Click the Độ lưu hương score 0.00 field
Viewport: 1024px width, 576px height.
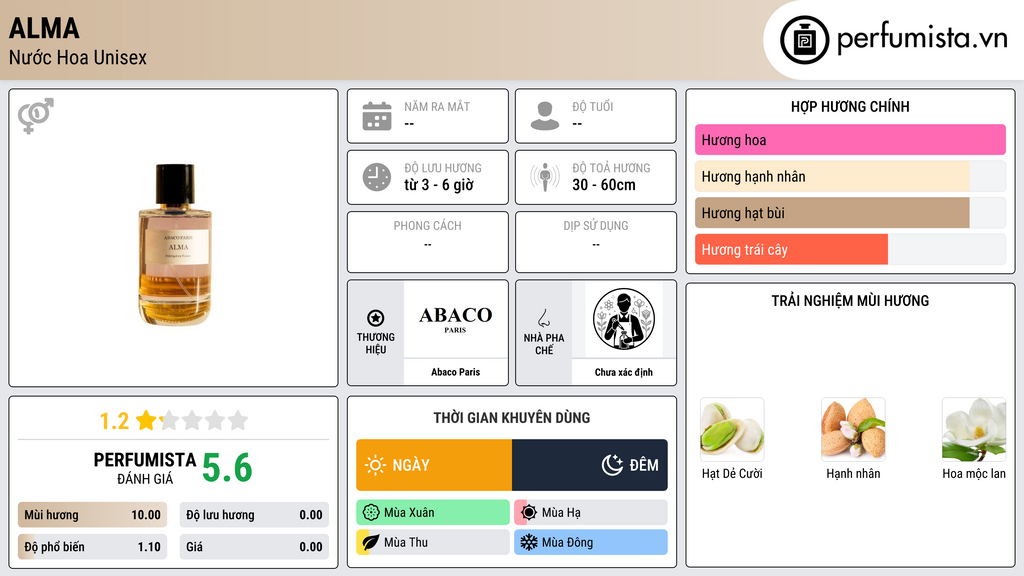click(x=254, y=515)
